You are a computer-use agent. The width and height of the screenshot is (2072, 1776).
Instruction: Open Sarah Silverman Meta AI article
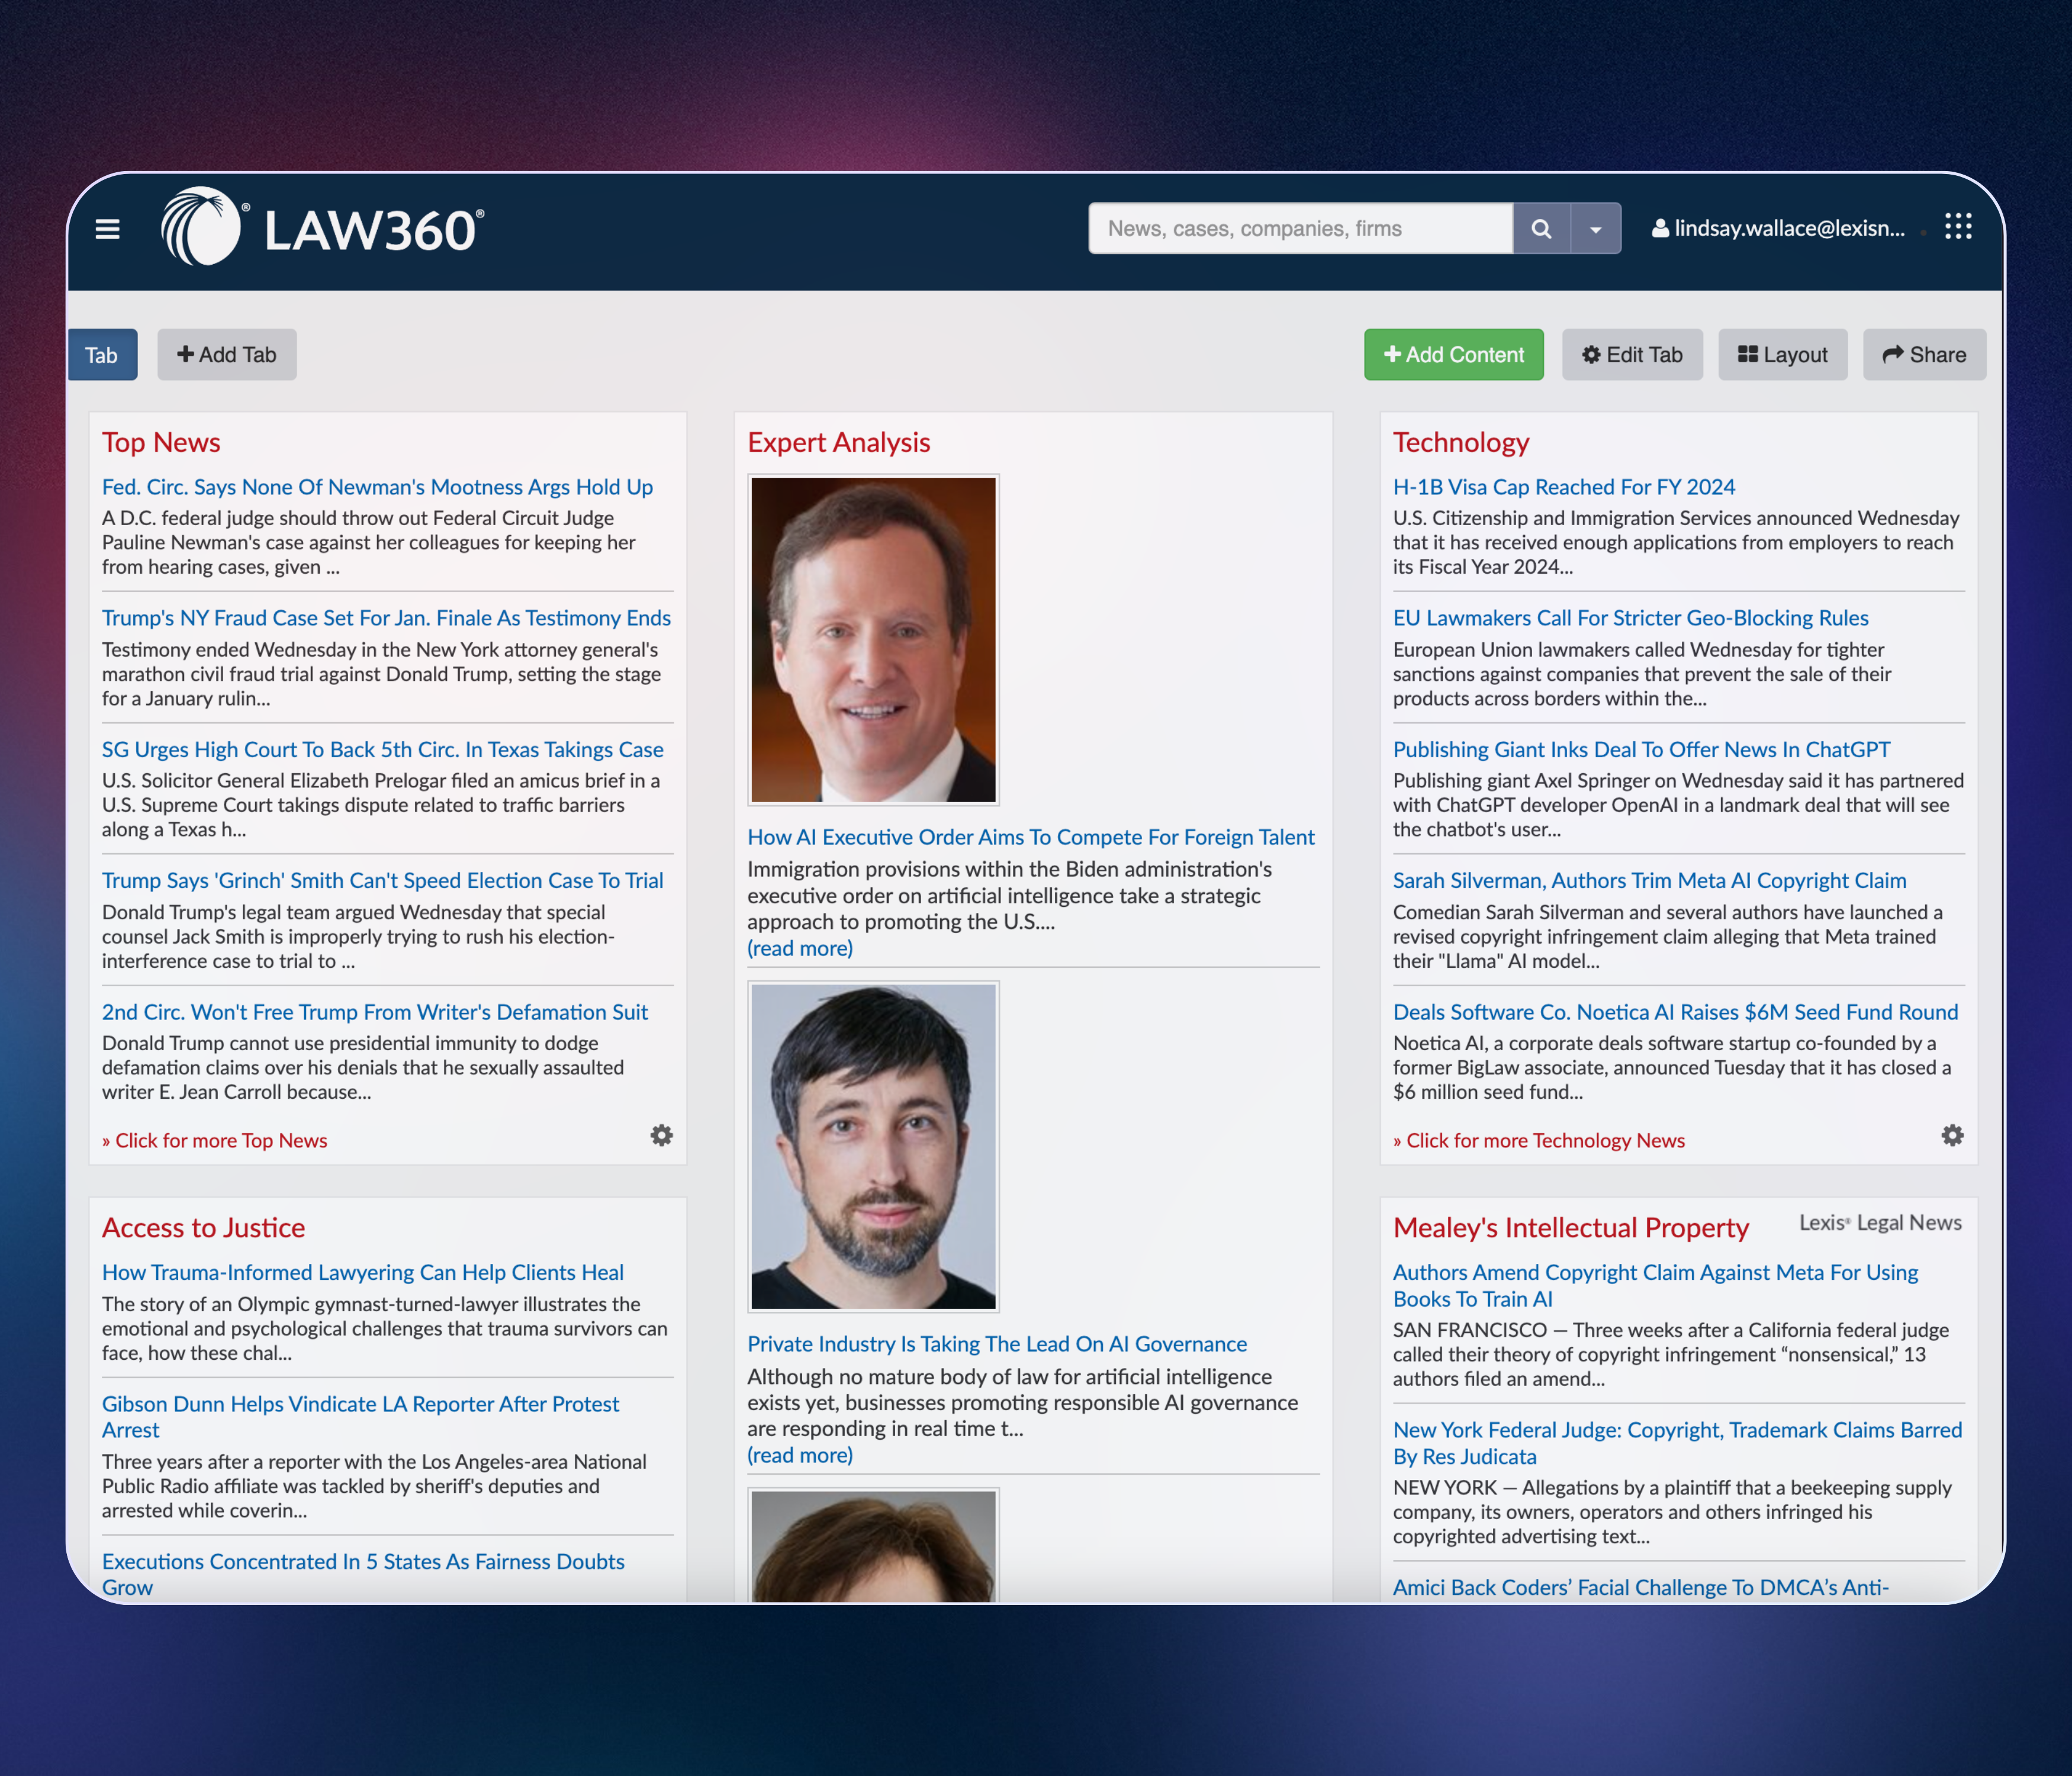click(1650, 880)
